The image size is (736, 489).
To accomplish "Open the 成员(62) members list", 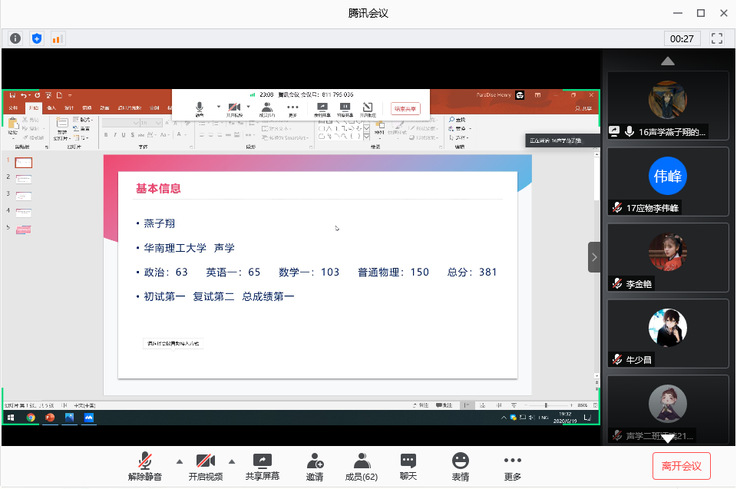I will click(x=361, y=465).
